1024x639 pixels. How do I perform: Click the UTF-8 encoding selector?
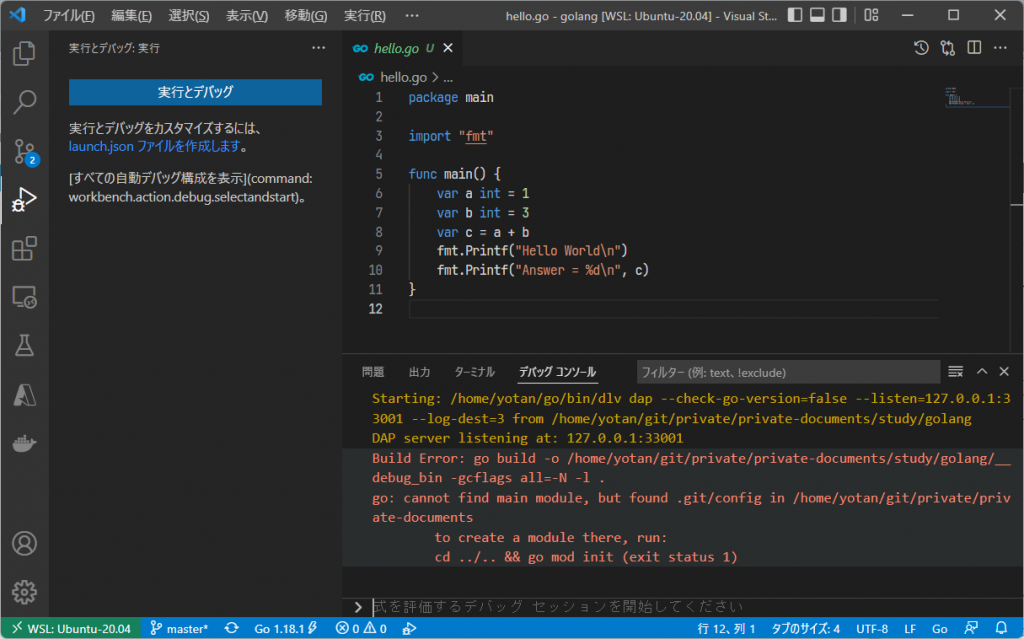click(x=871, y=629)
